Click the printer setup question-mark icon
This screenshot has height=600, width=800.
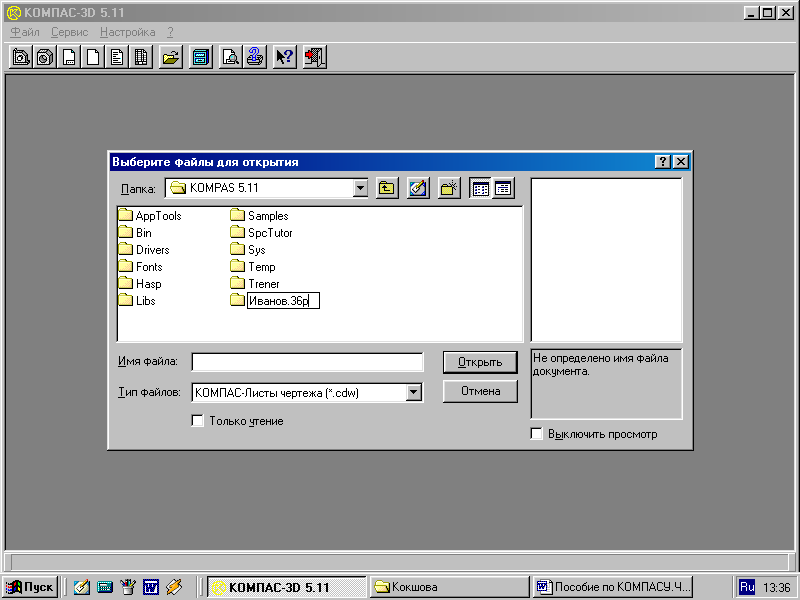255,57
